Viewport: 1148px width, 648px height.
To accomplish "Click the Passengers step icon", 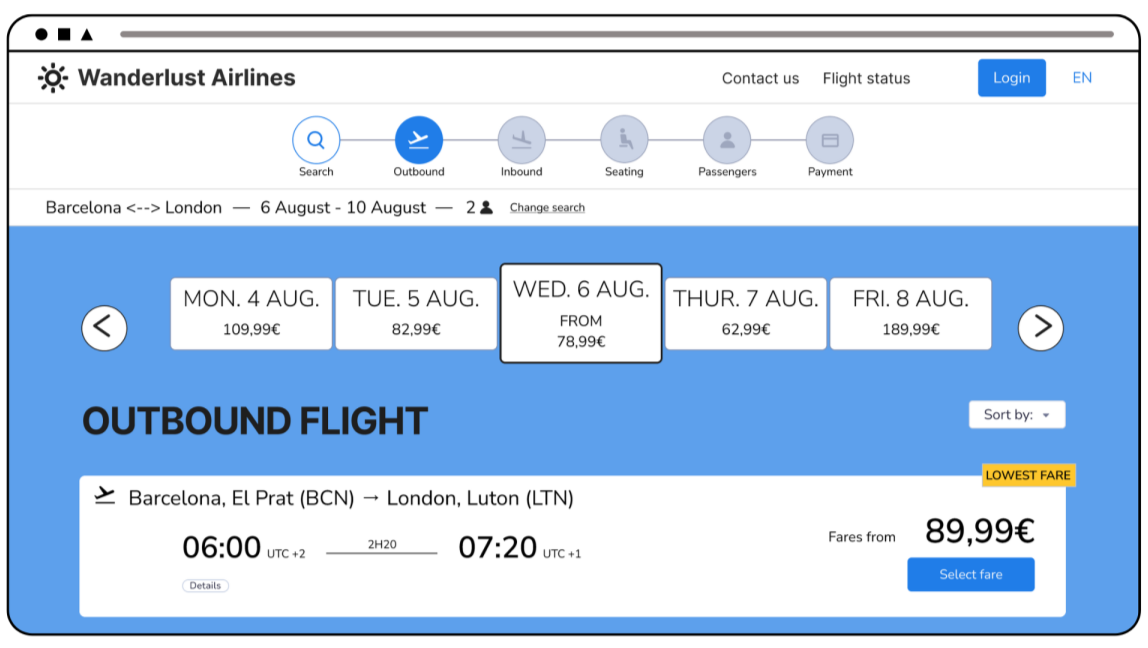I will pos(726,141).
